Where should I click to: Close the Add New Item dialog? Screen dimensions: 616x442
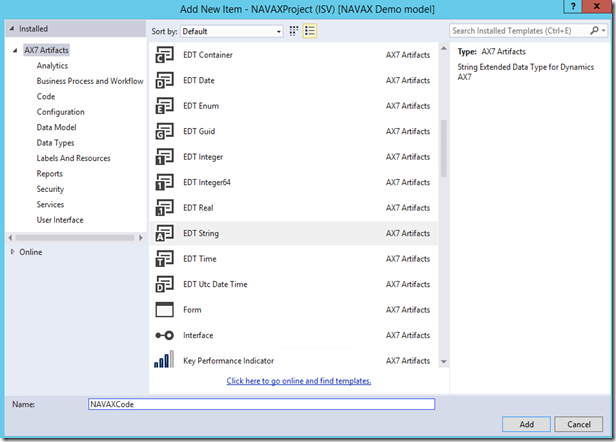pyautogui.click(x=596, y=6)
